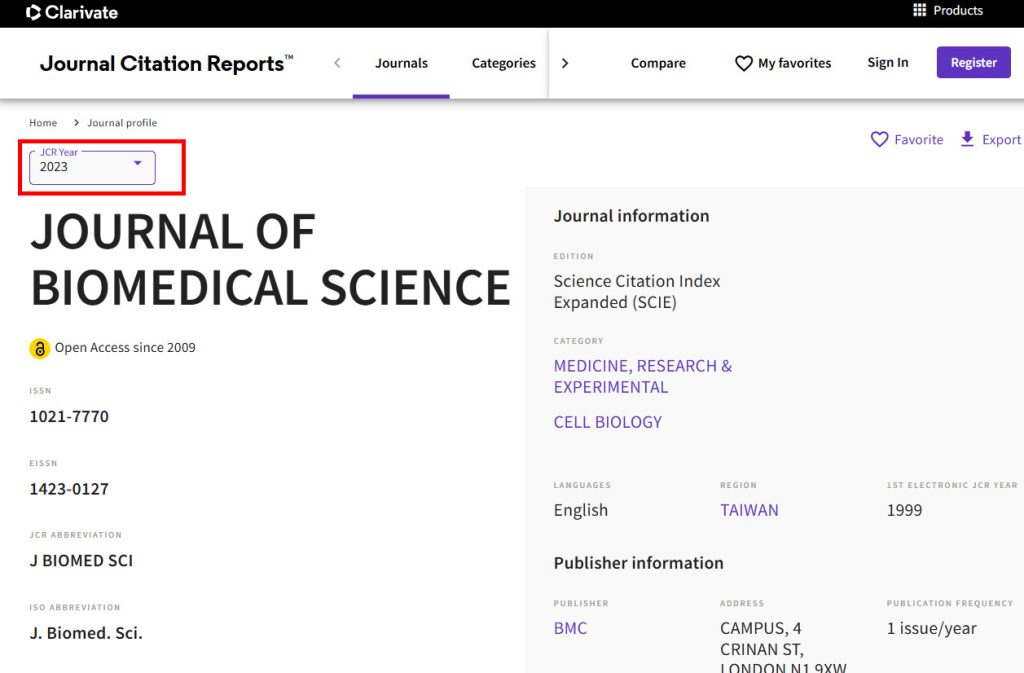Click the Journal information heading
Viewport: 1024px width, 673px height.
631,216
